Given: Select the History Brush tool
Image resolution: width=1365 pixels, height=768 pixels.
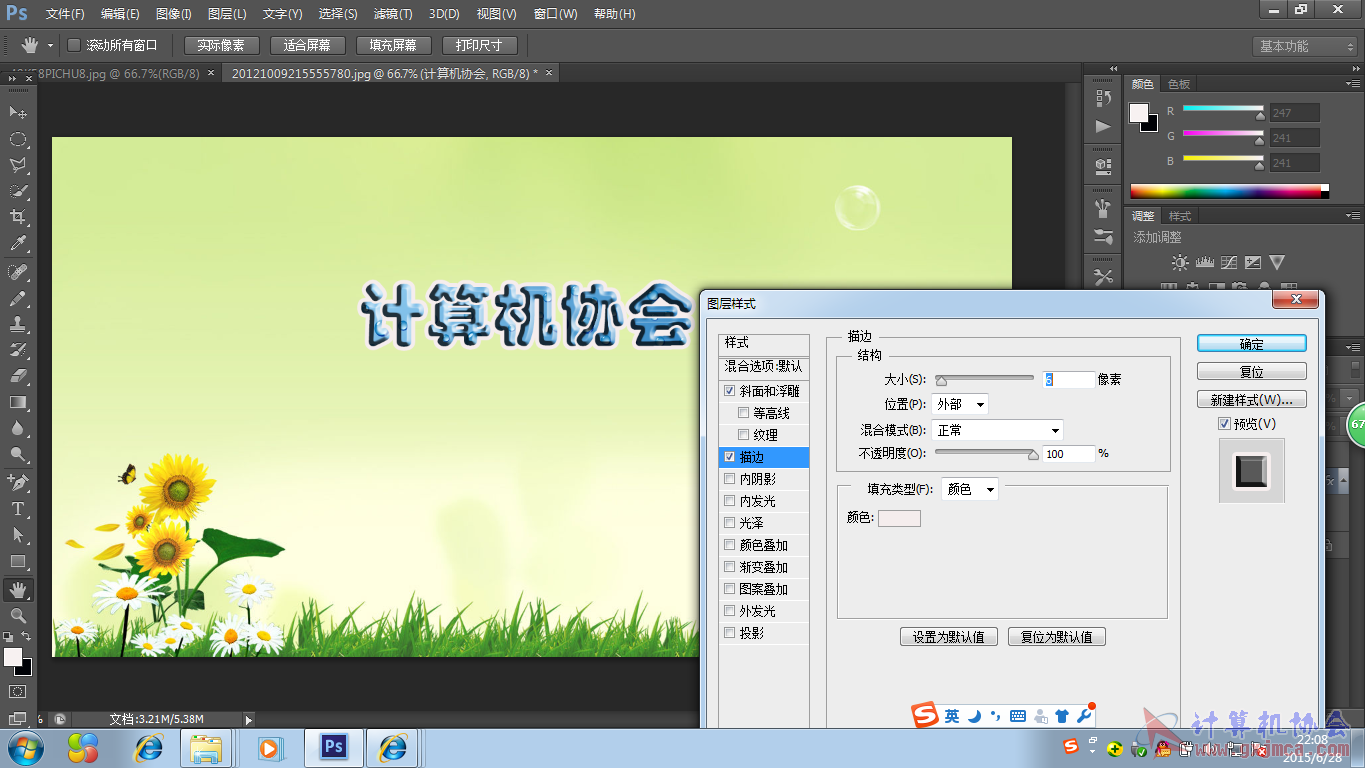Looking at the screenshot, I should [x=18, y=351].
